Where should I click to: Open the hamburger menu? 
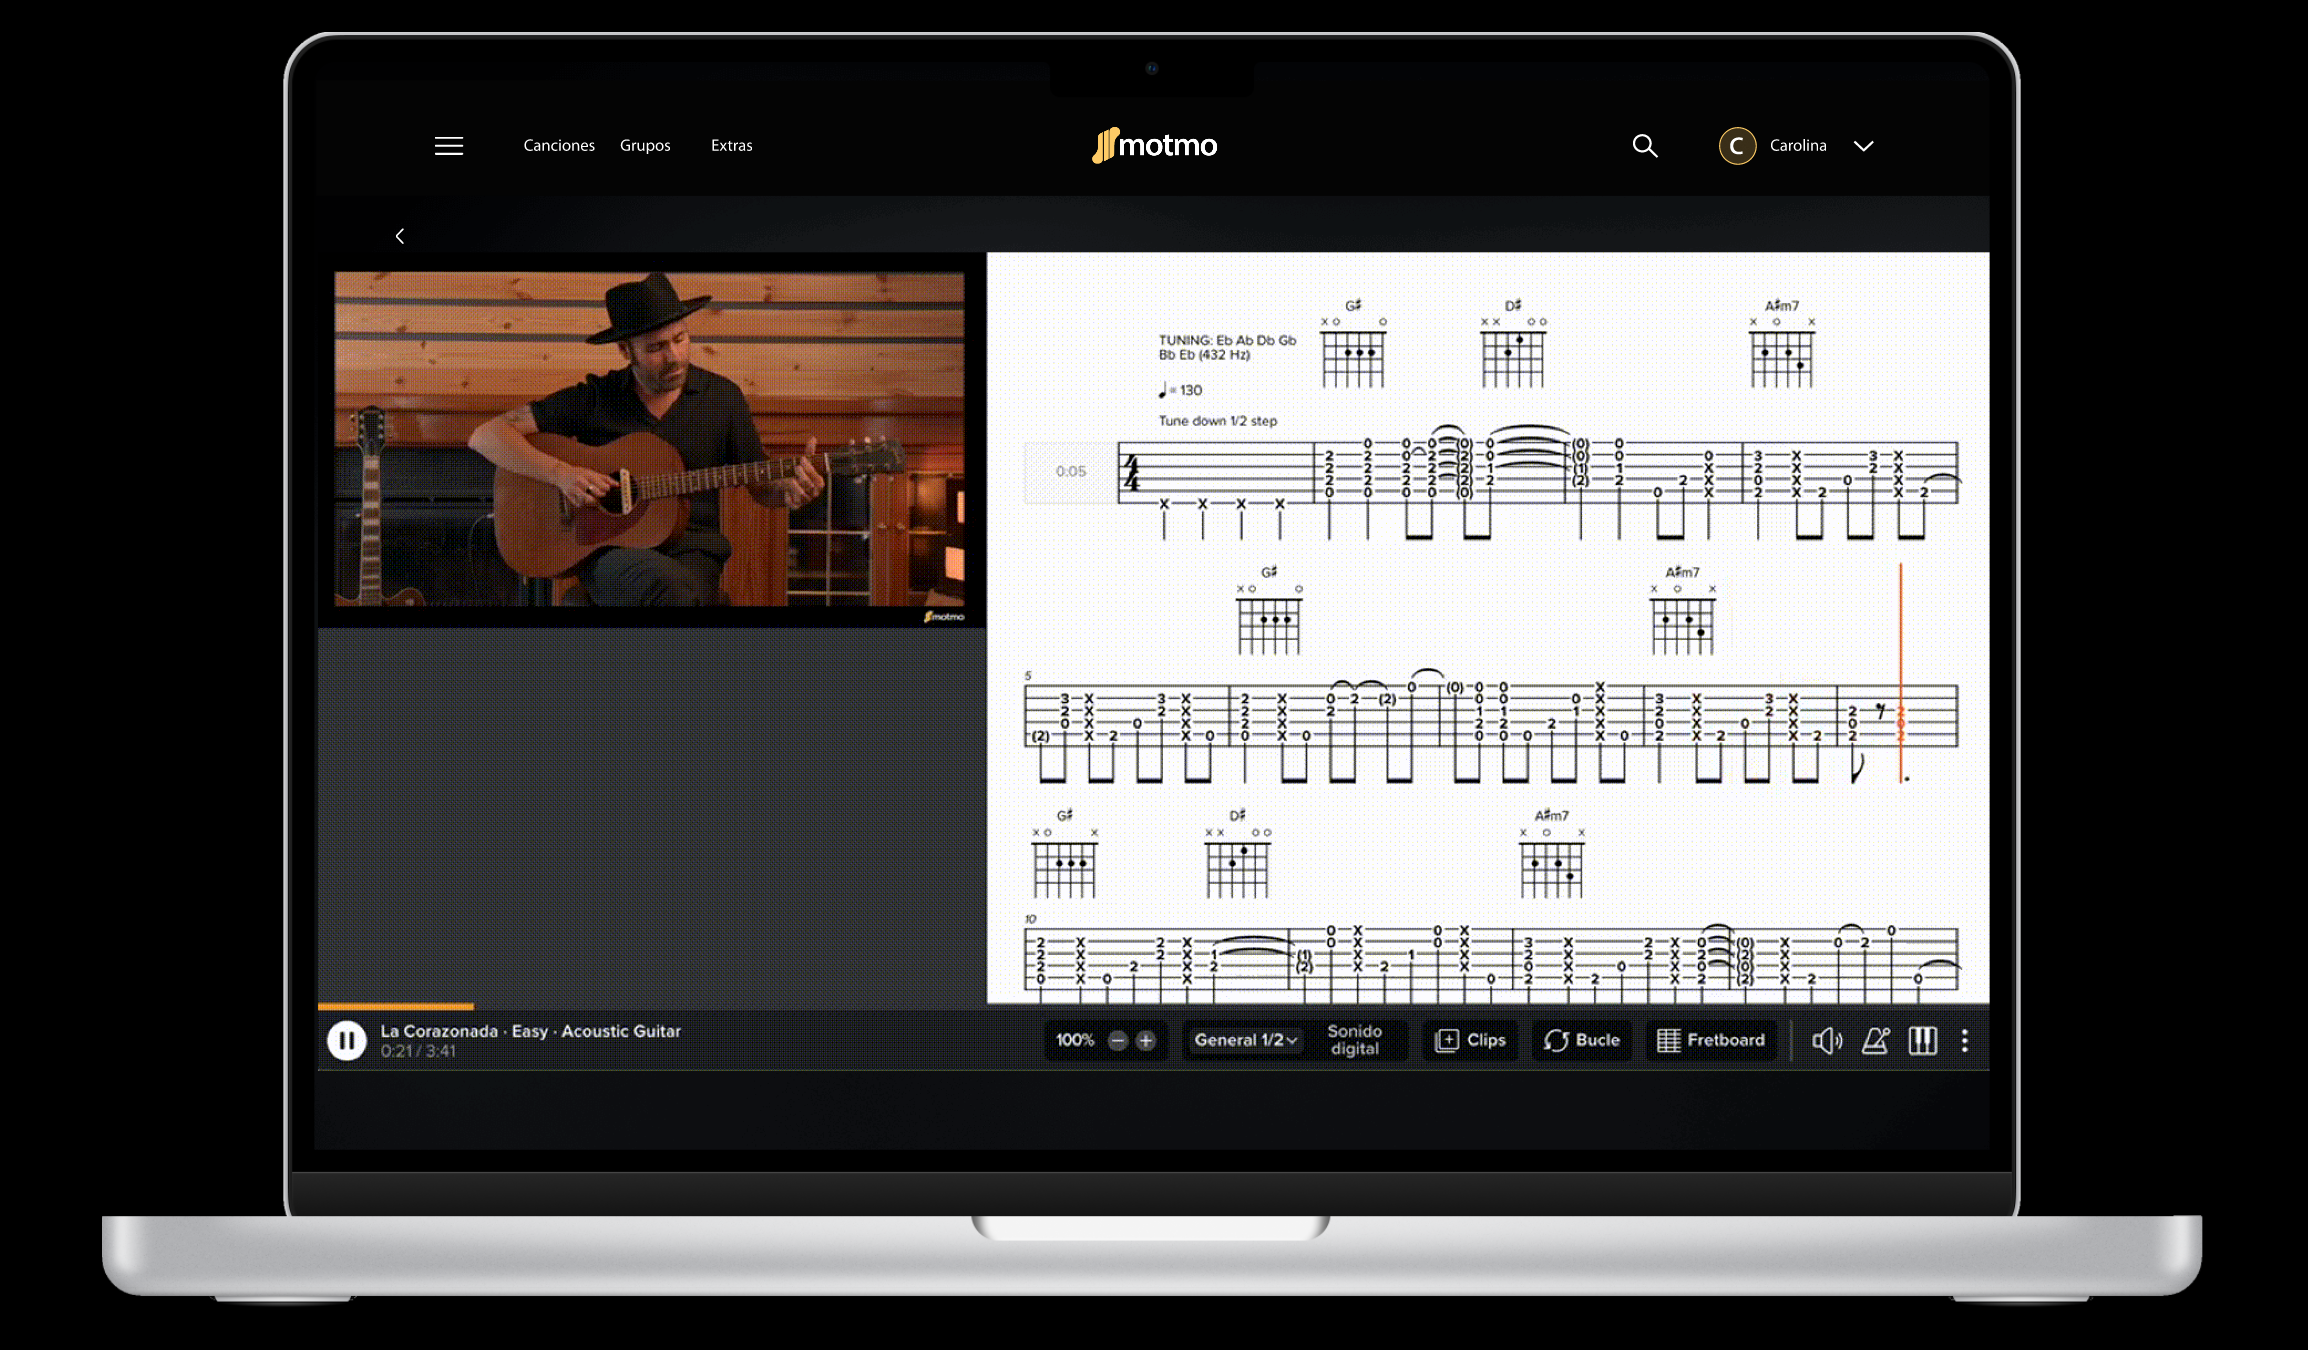[x=449, y=146]
